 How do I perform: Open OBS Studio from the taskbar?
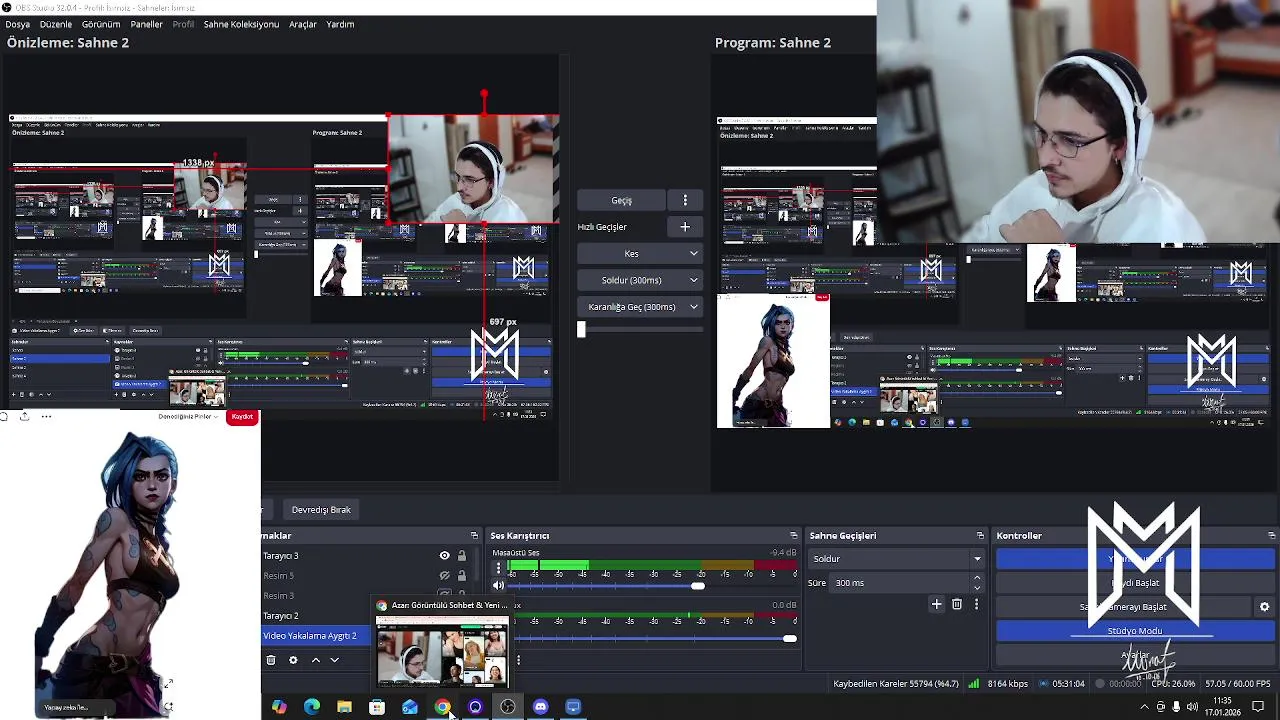tap(508, 707)
